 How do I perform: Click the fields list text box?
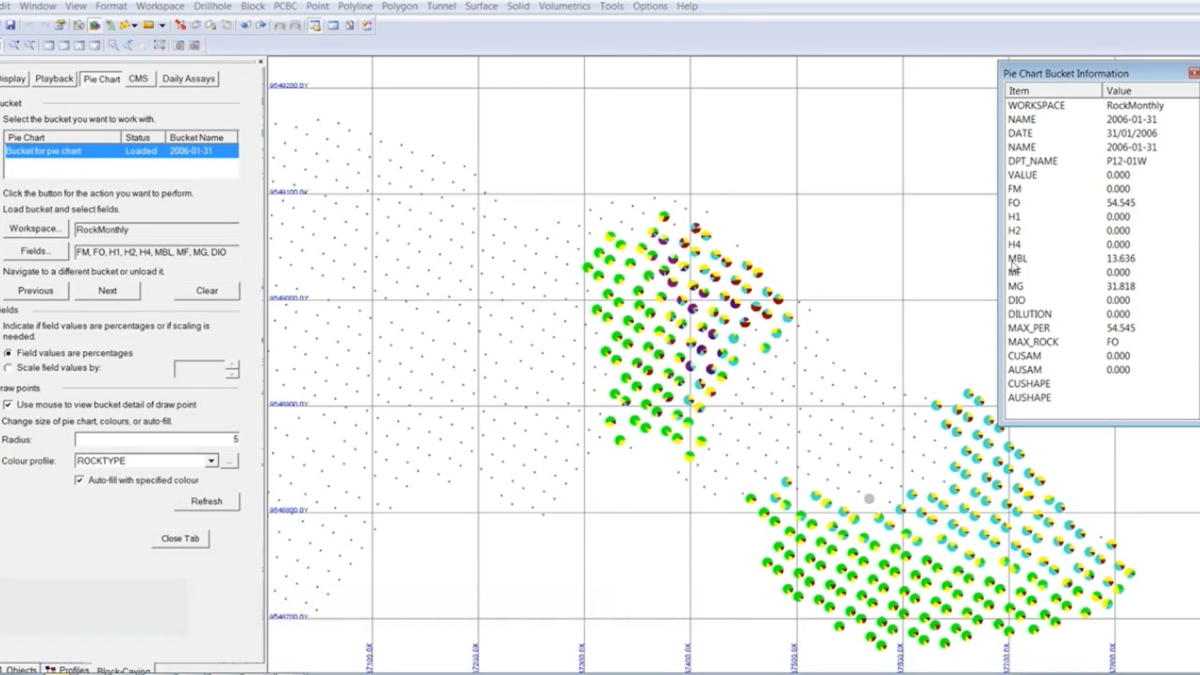(x=156, y=252)
